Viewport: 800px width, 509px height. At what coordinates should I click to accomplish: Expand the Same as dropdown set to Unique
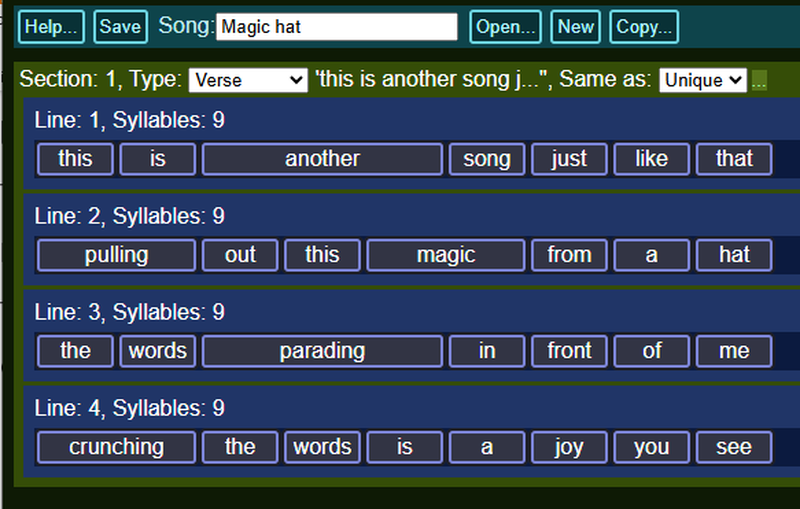(x=703, y=81)
